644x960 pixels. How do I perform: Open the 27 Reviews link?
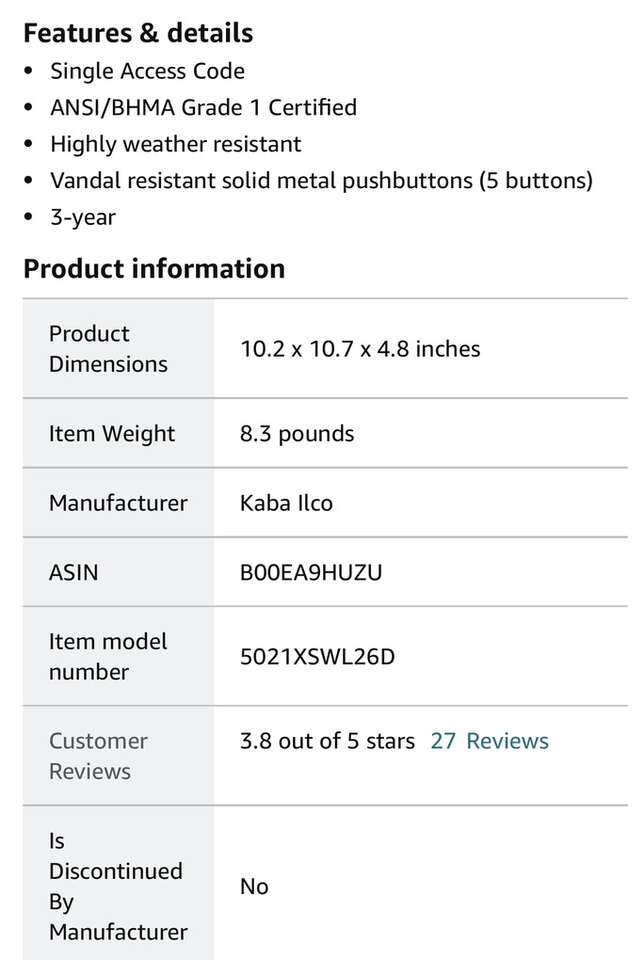click(x=489, y=741)
